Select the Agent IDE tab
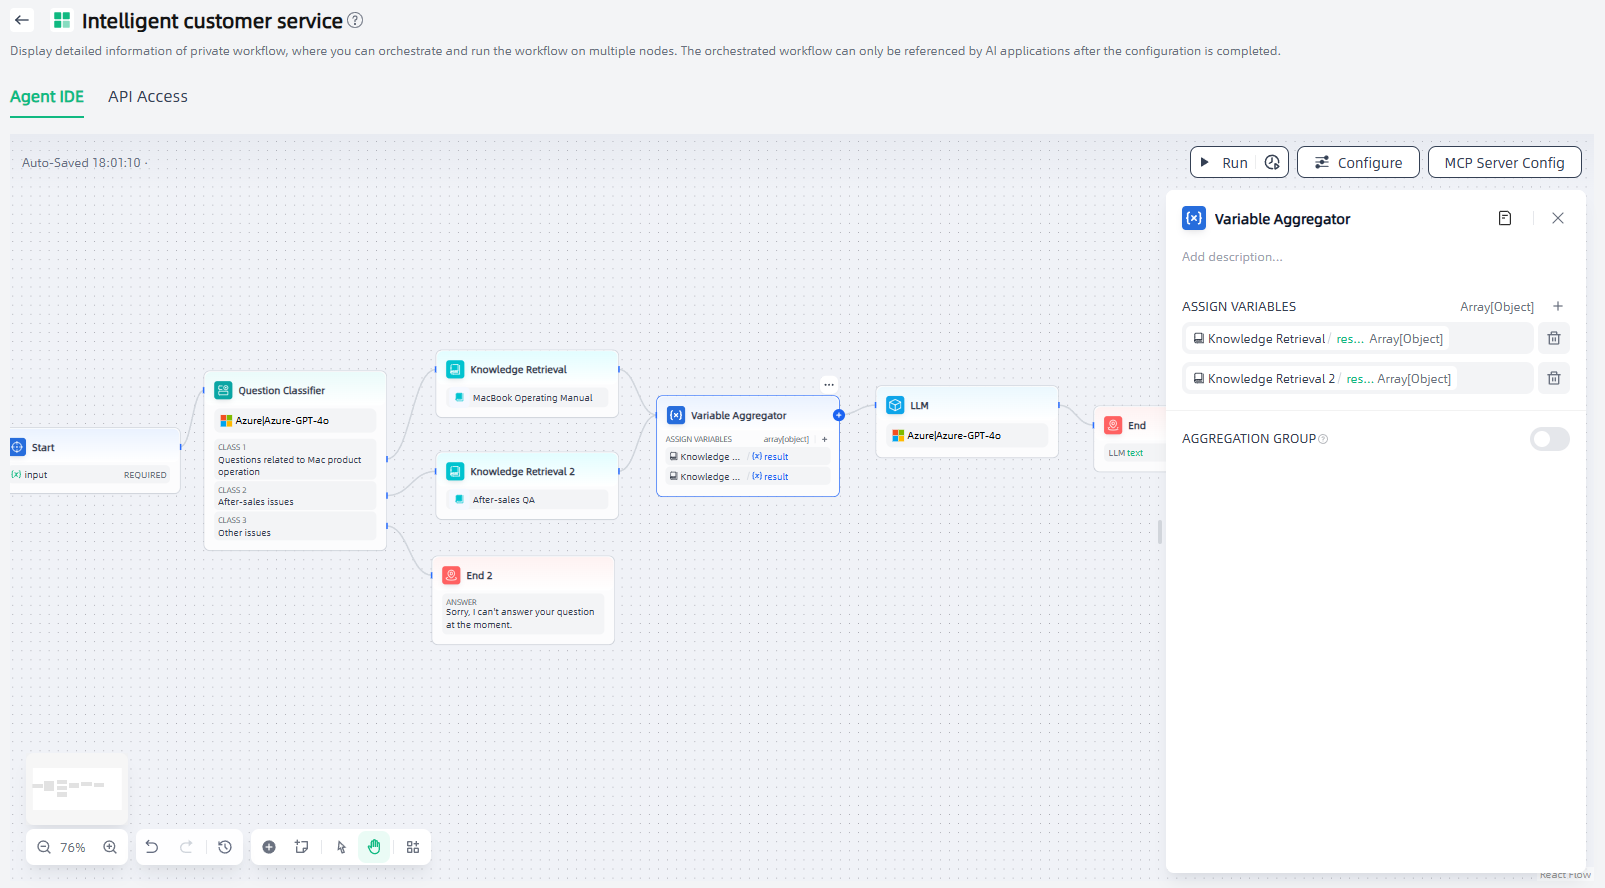Viewport: 1605px width, 888px height. click(x=47, y=97)
